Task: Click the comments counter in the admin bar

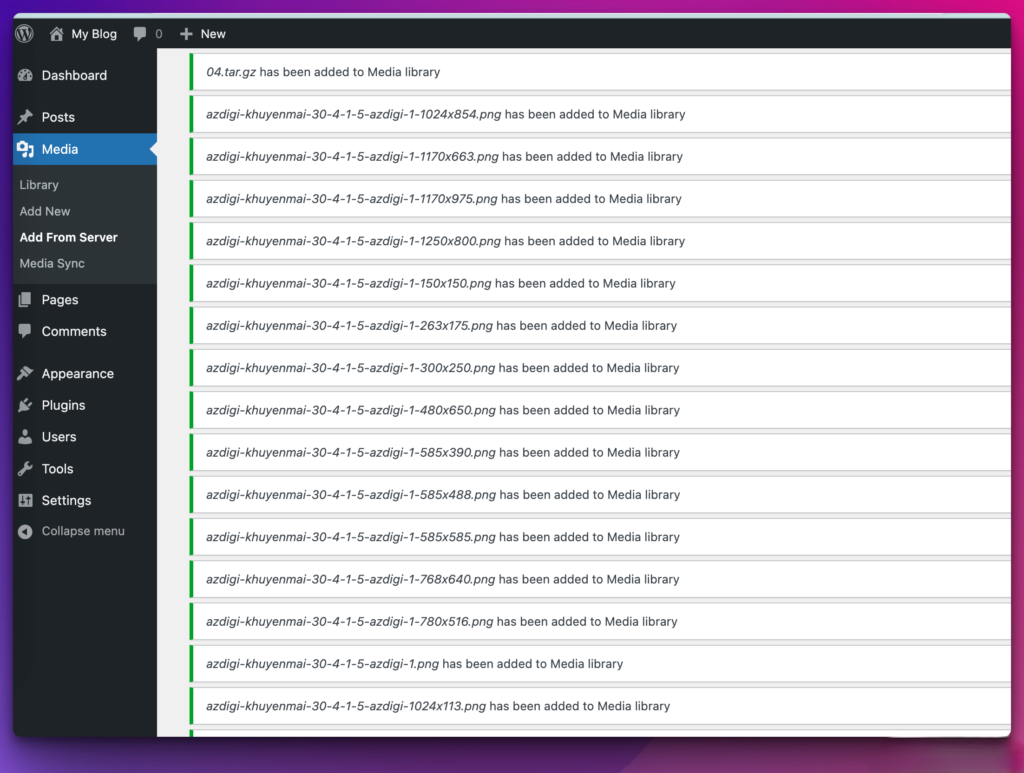Action: [146, 33]
